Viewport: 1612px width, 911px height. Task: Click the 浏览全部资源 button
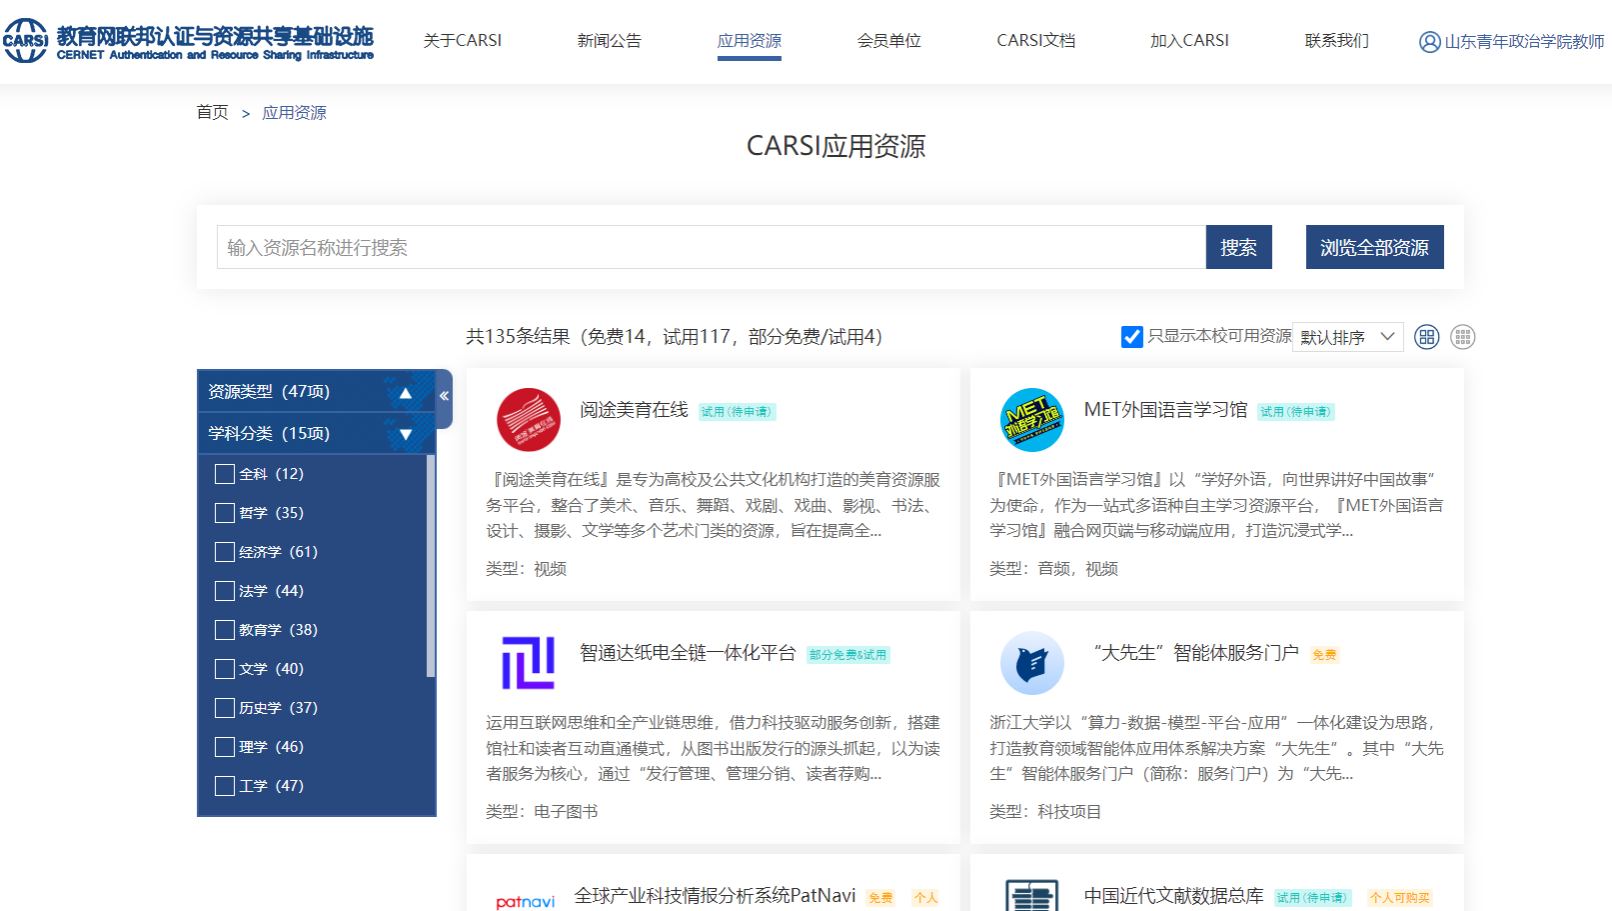(x=1374, y=247)
